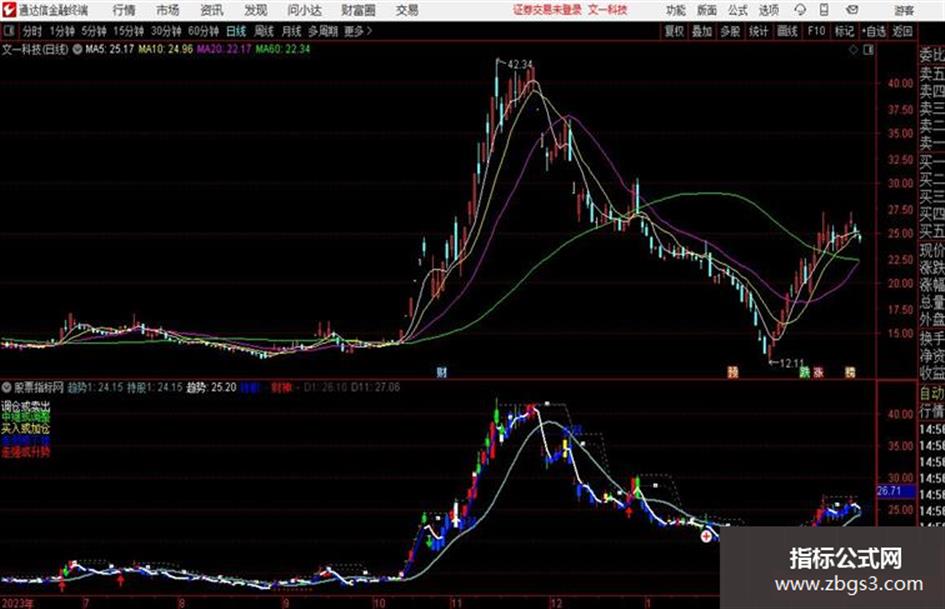The height and width of the screenshot is (609, 945).
Task: Open the mail envelope icon
Action: point(852,10)
